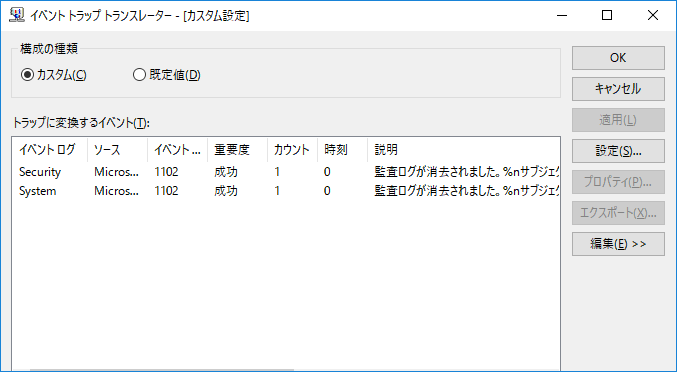Expand the dialog with 編集(E) >>

pyautogui.click(x=618, y=244)
